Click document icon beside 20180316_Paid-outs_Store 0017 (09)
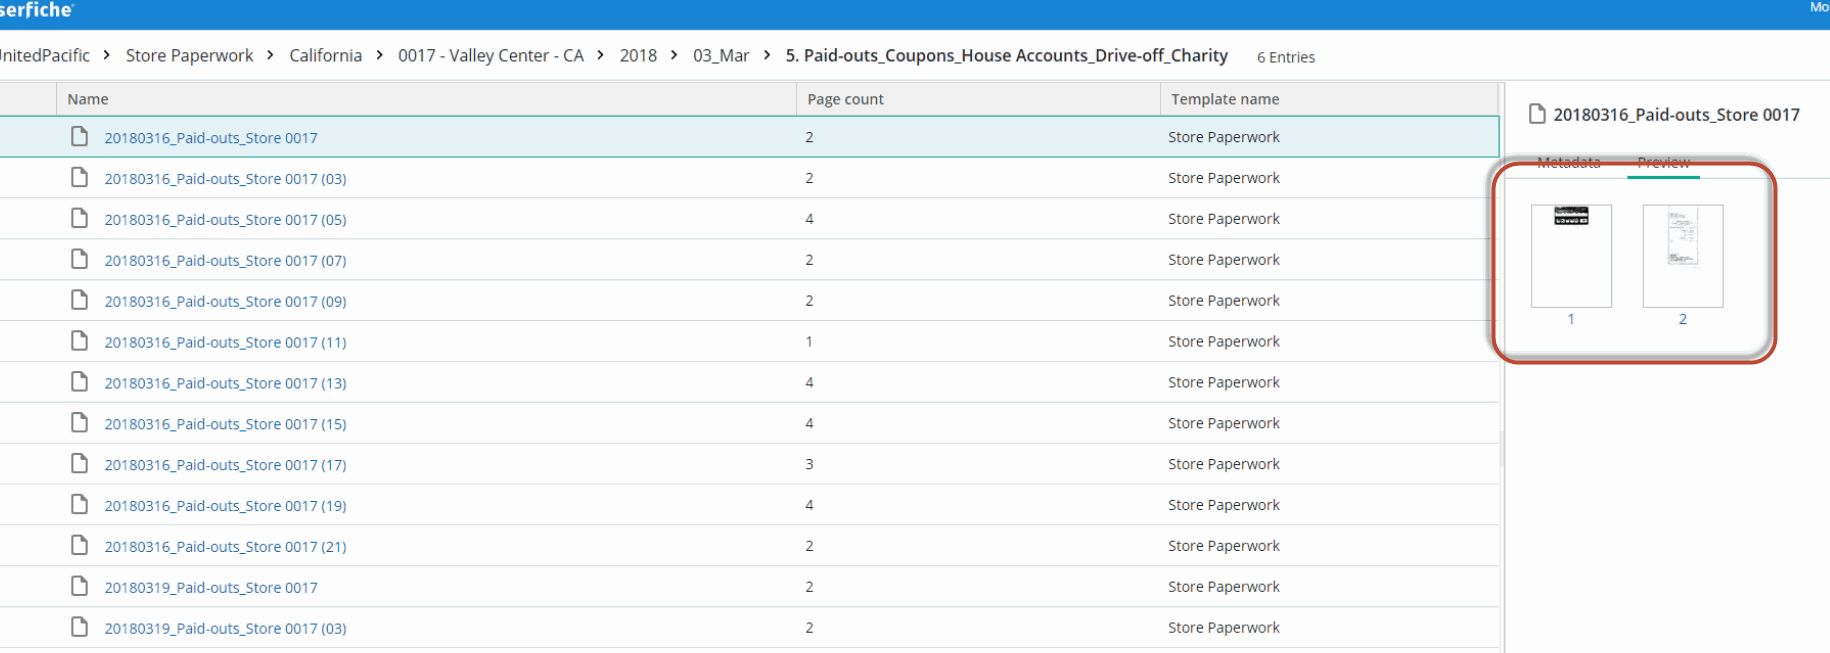This screenshot has height=653, width=1830. (x=80, y=300)
